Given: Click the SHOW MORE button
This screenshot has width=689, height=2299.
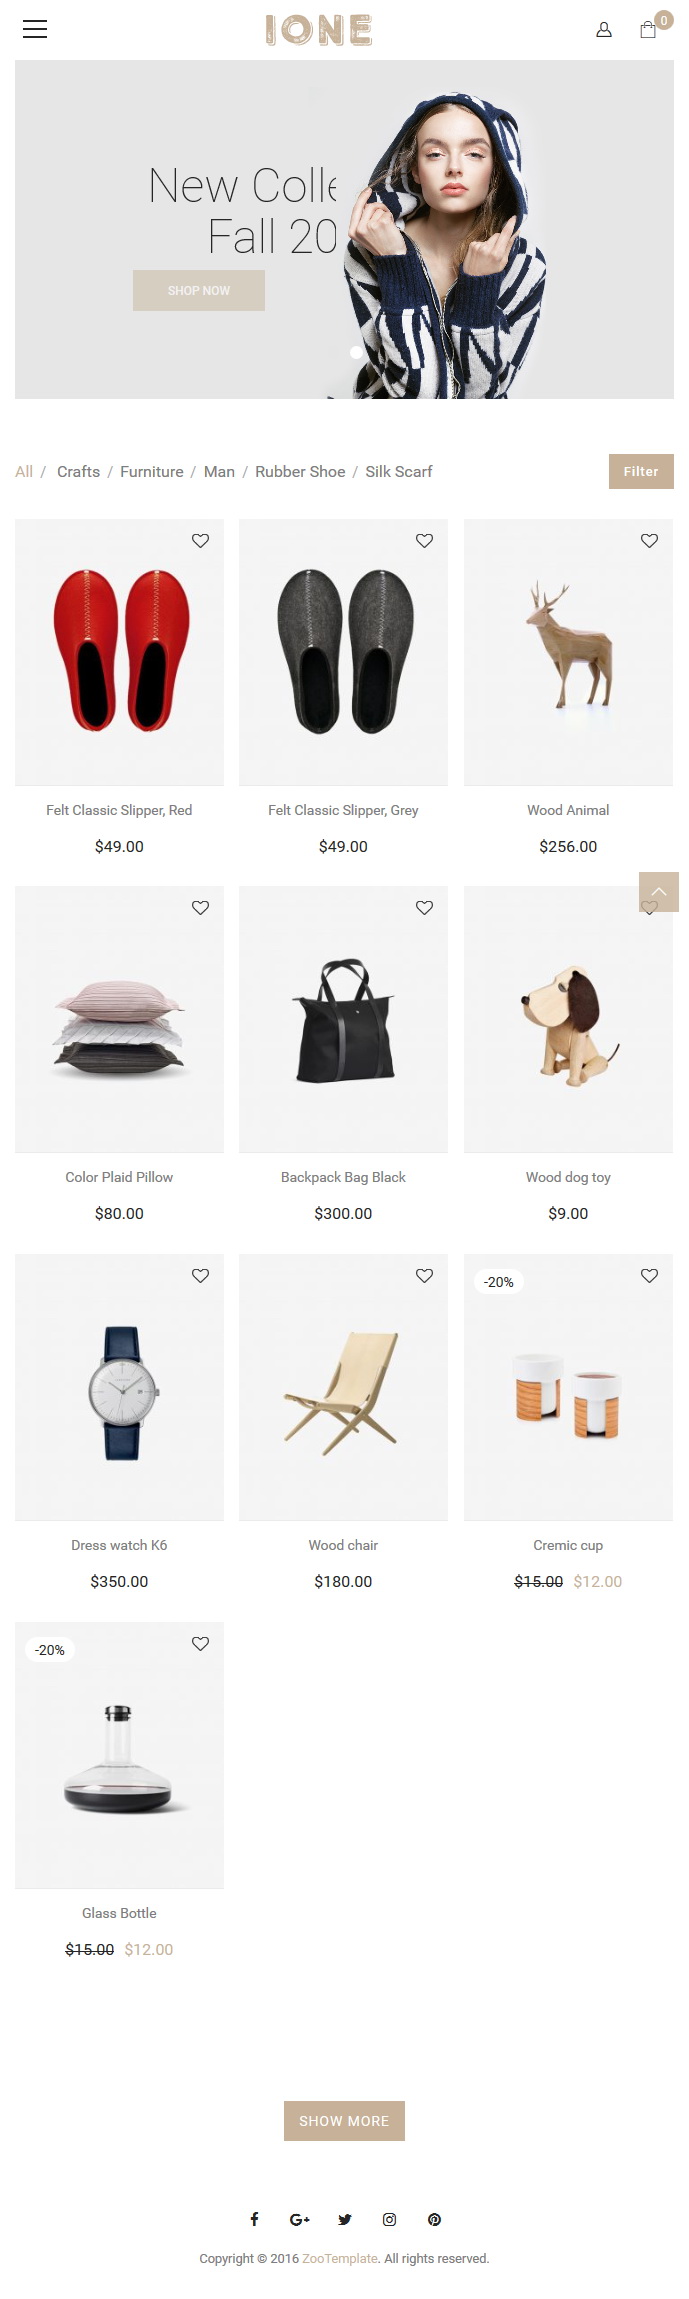Looking at the screenshot, I should click(344, 2120).
